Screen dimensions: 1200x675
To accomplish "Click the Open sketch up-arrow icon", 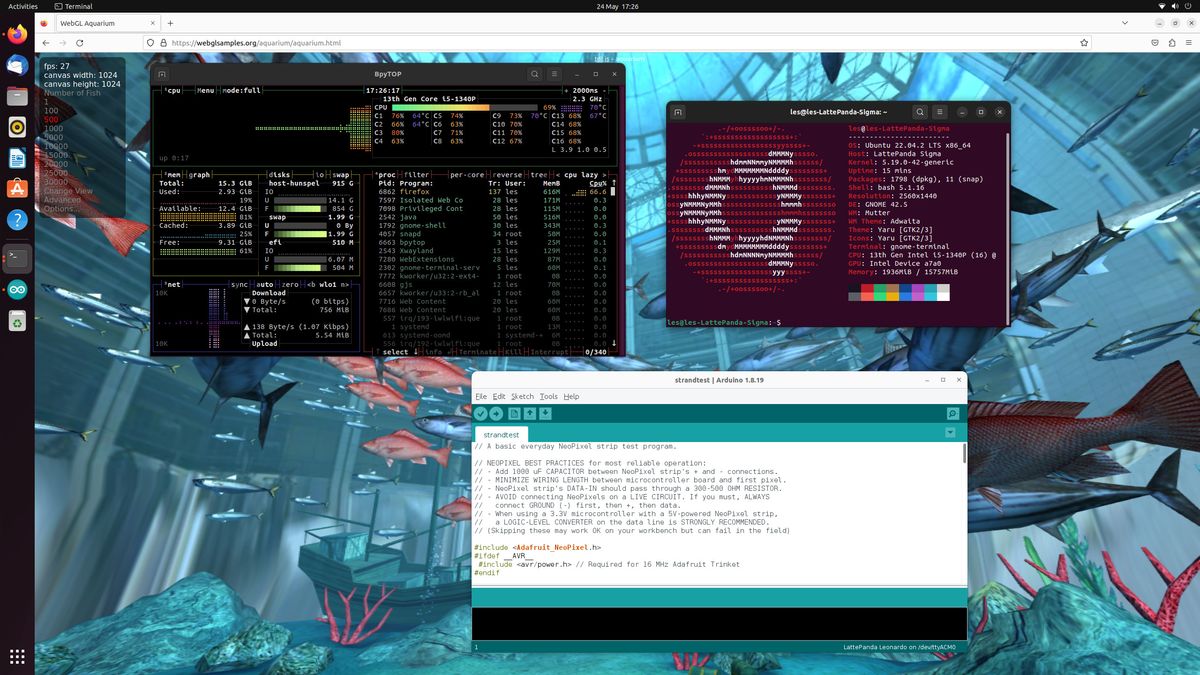I will (x=530, y=413).
